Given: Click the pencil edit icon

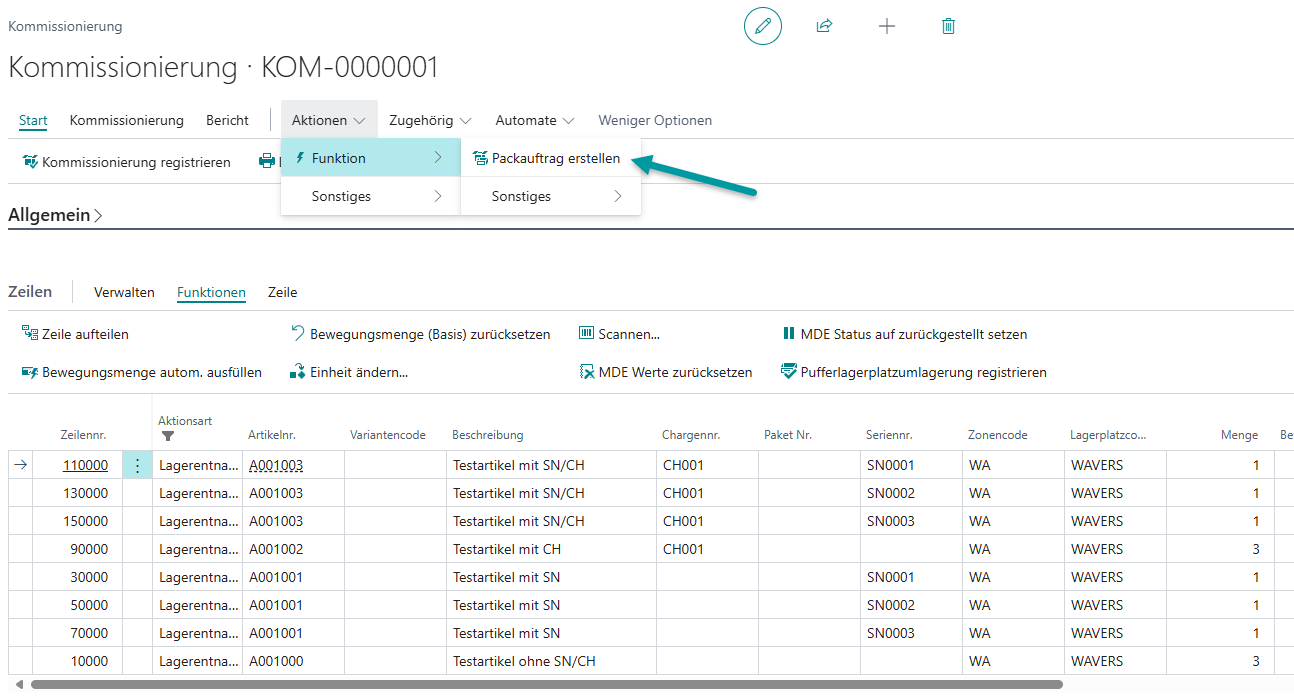Looking at the screenshot, I should [x=763, y=26].
